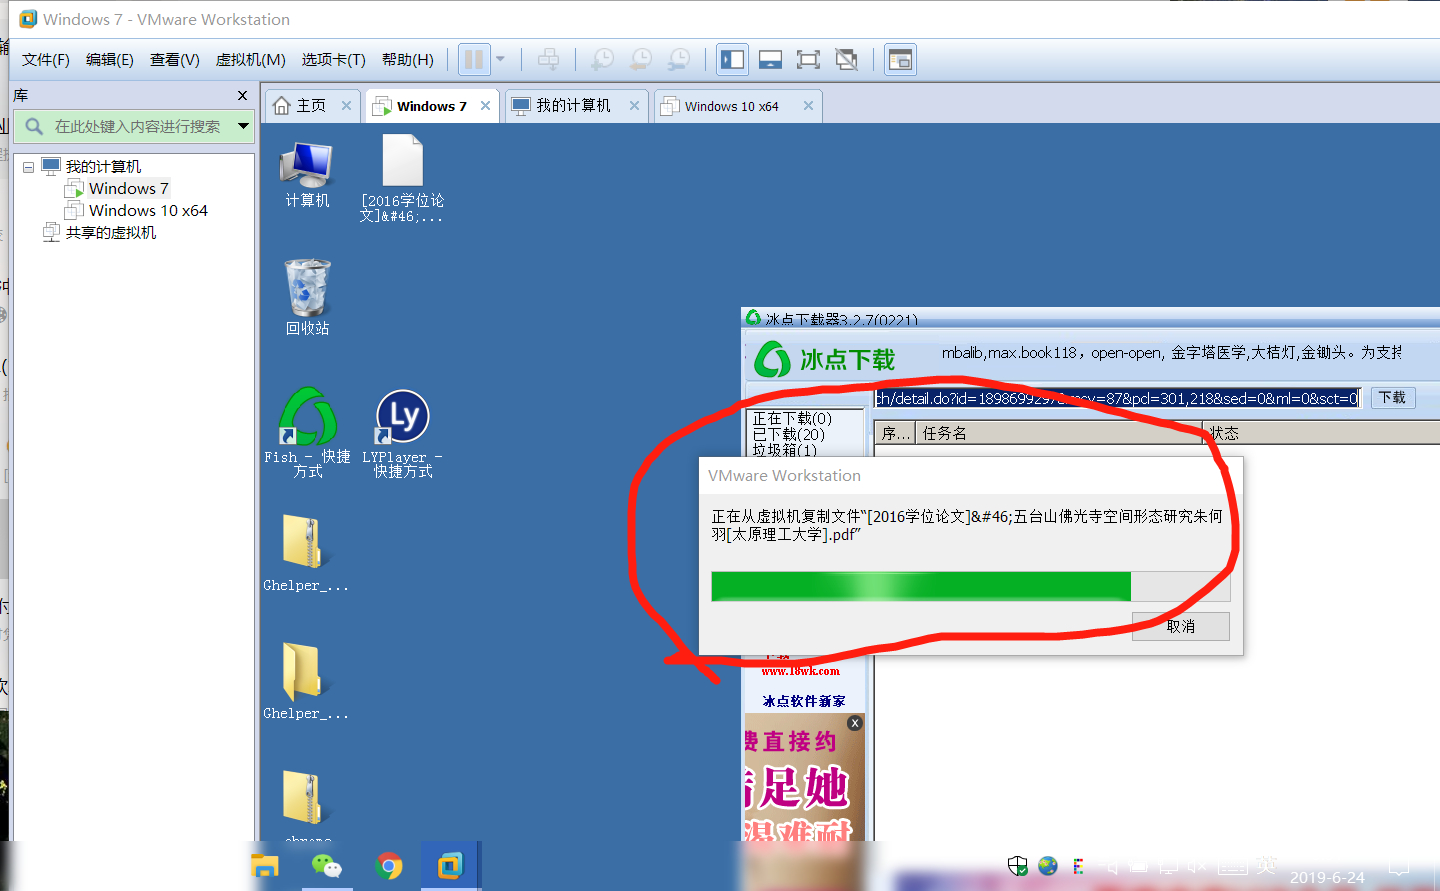Revert the virtual machine to its snapshot

(640, 60)
